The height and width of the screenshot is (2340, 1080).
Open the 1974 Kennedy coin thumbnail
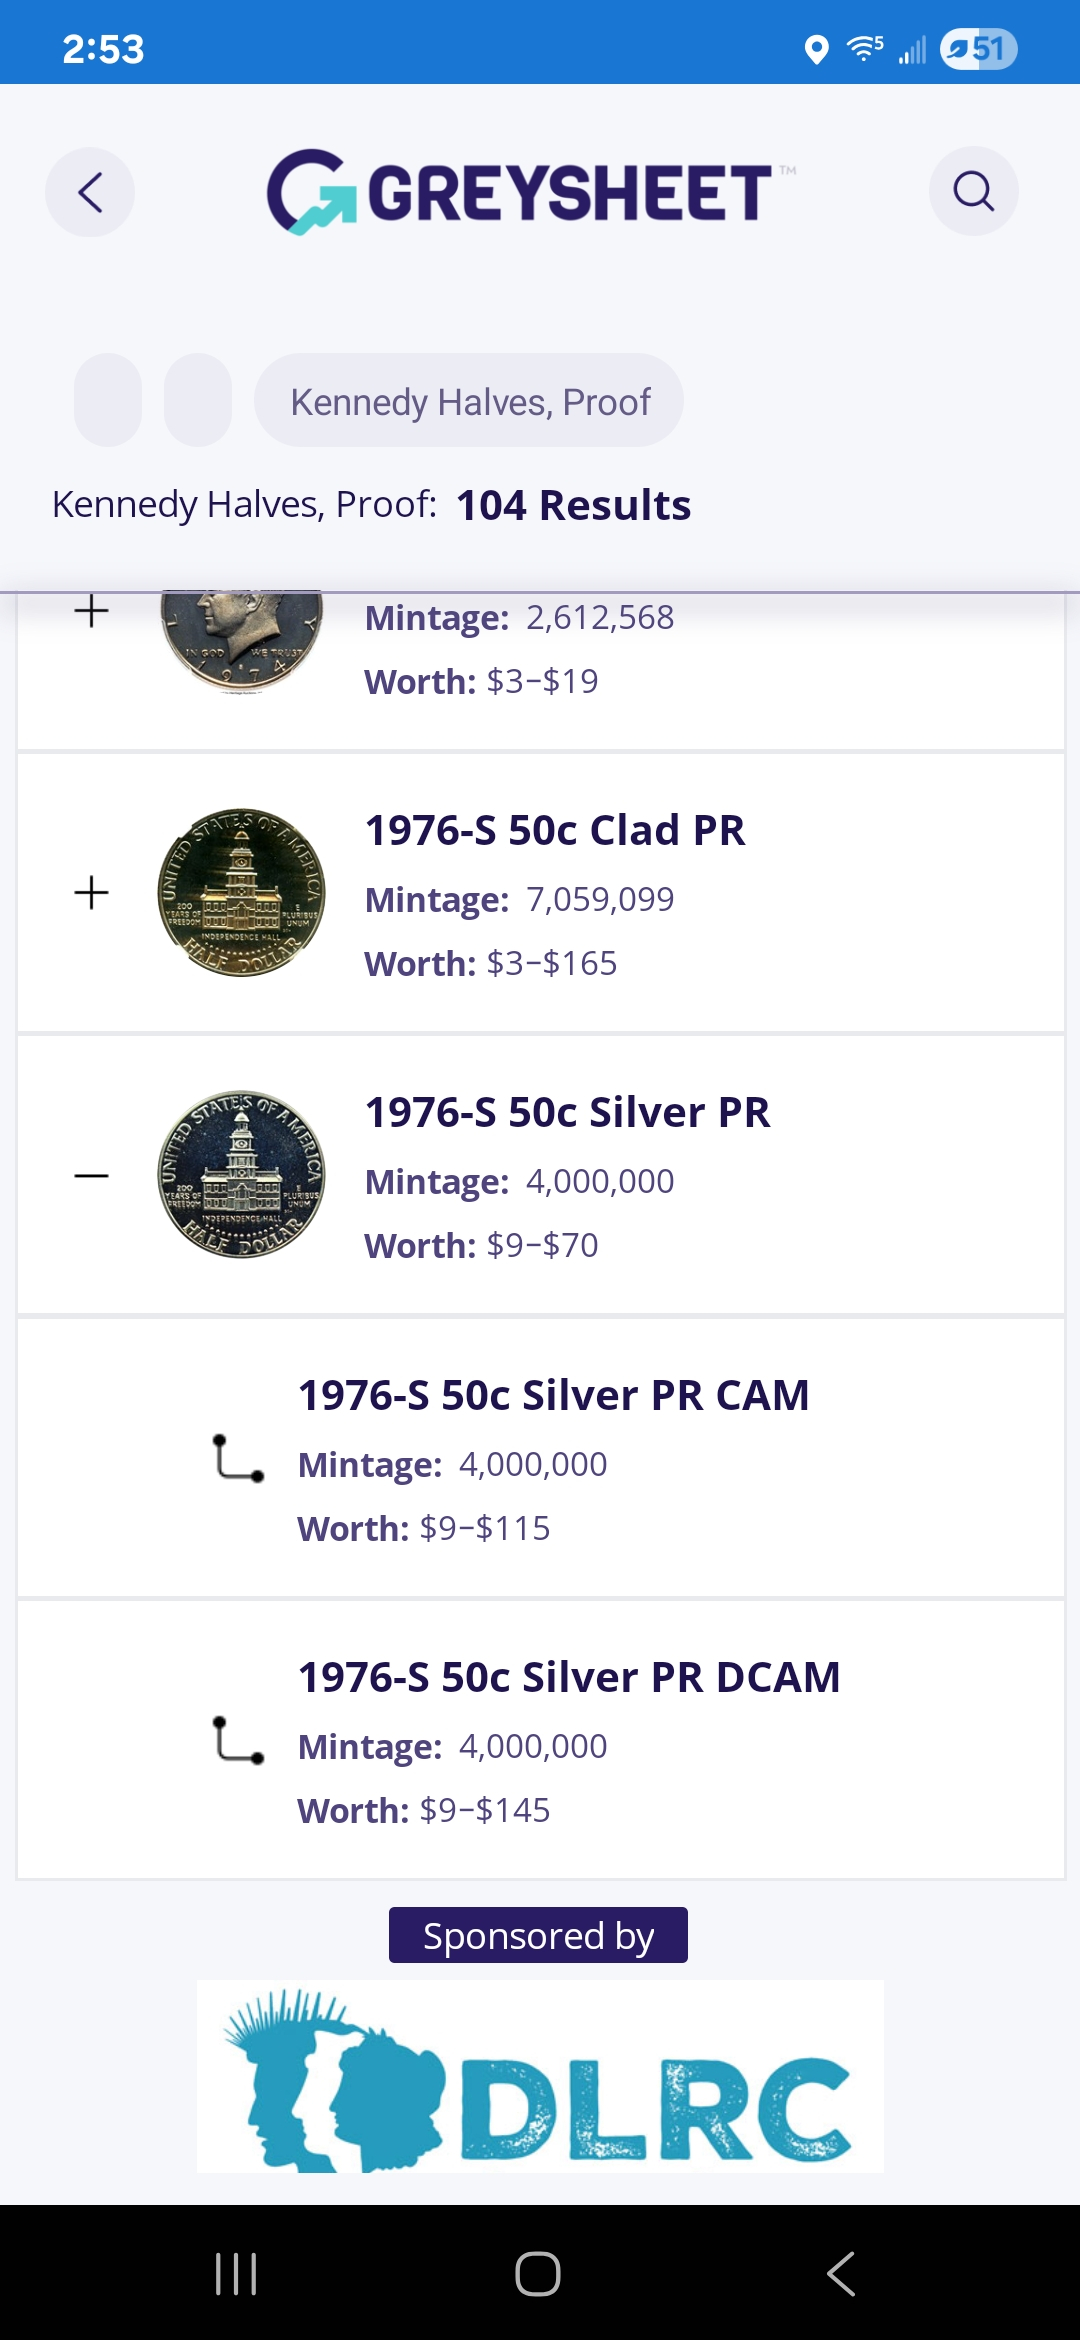coord(242,642)
